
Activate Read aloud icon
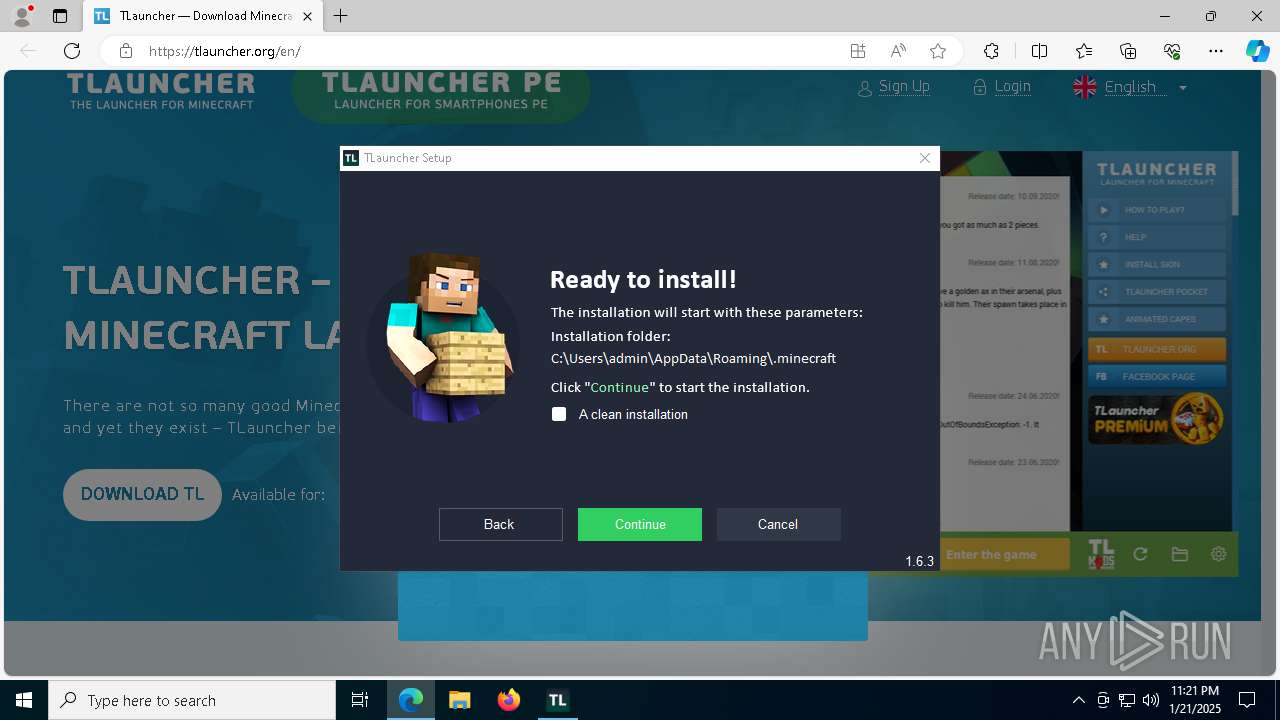pos(898,51)
